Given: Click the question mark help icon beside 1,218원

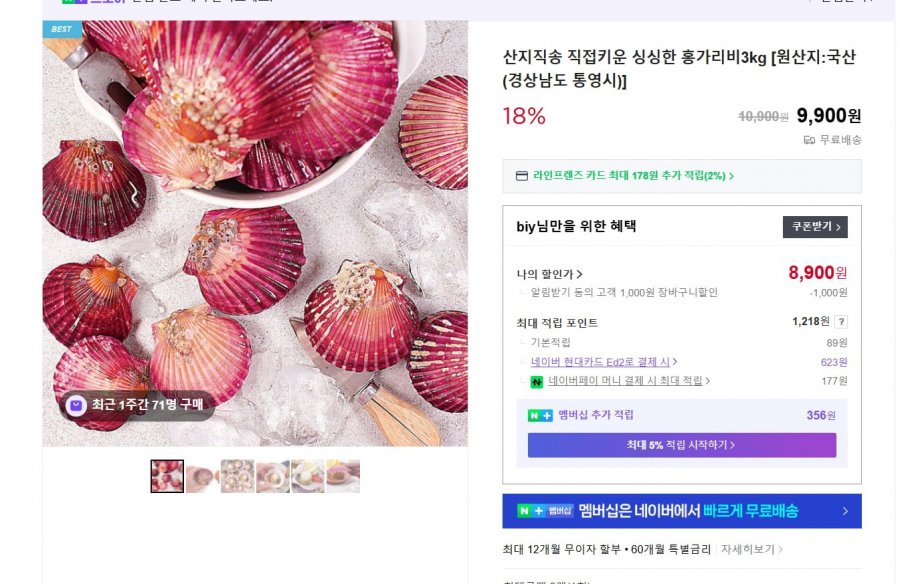Looking at the screenshot, I should click(841, 322).
